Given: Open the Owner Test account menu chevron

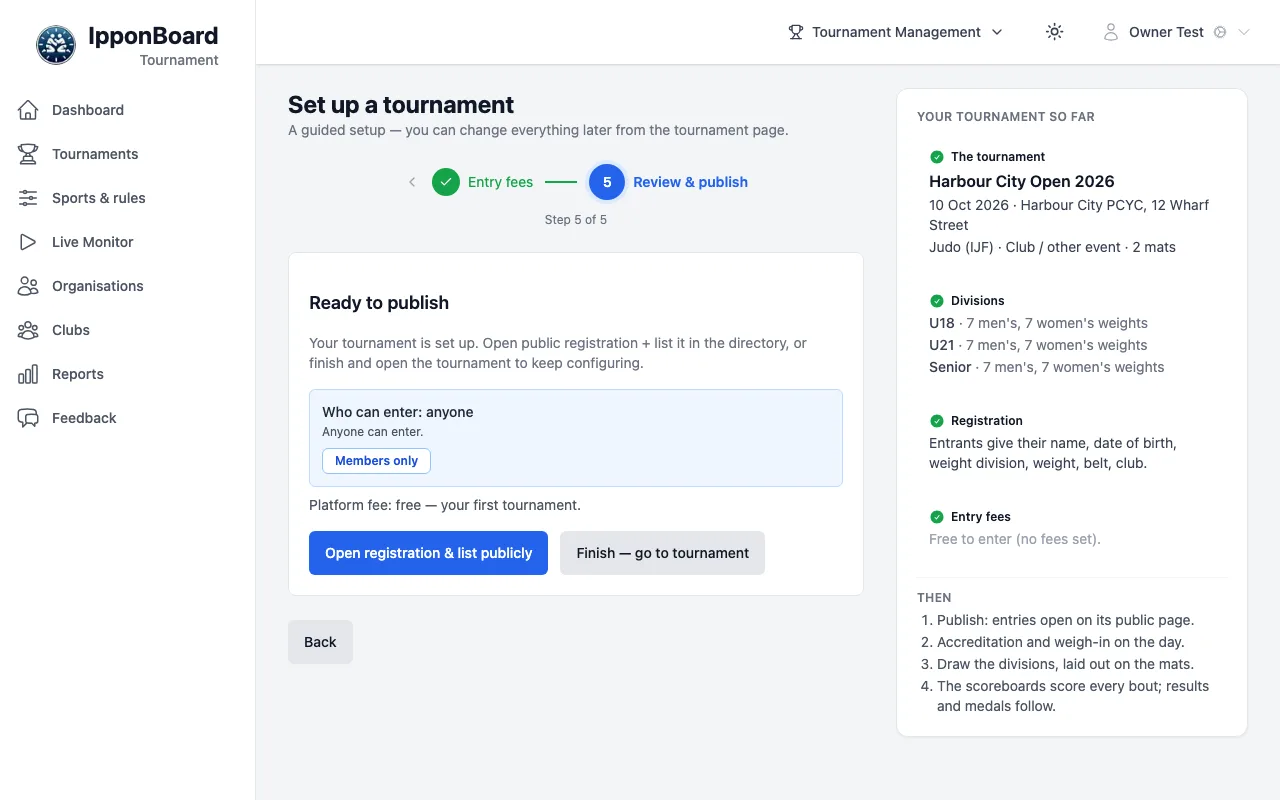Looking at the screenshot, I should (1244, 32).
